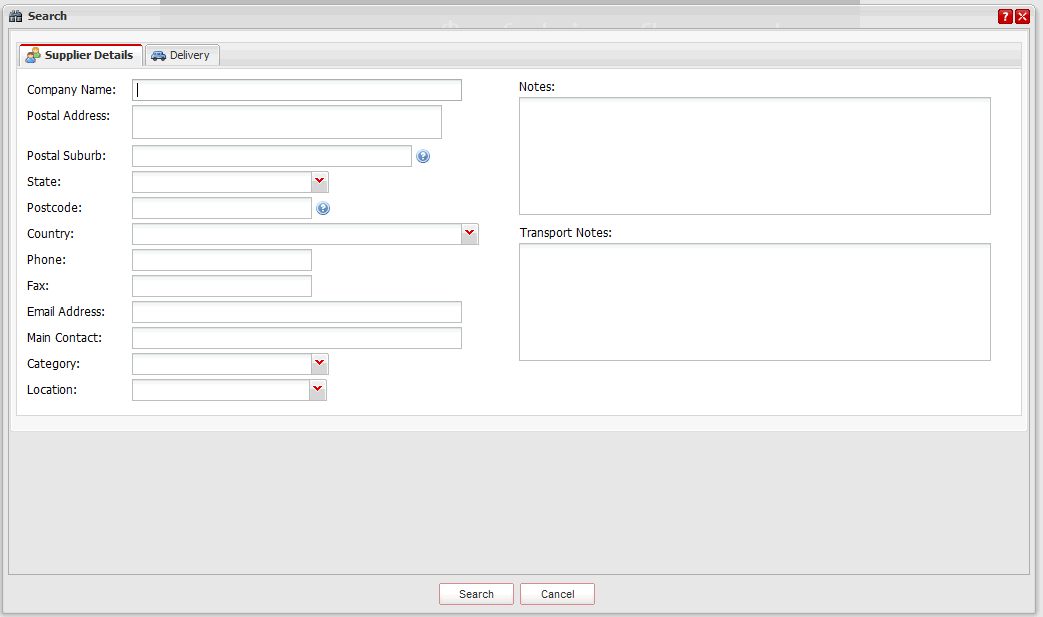Click the Email Address field
This screenshot has width=1043, height=617.
click(296, 312)
